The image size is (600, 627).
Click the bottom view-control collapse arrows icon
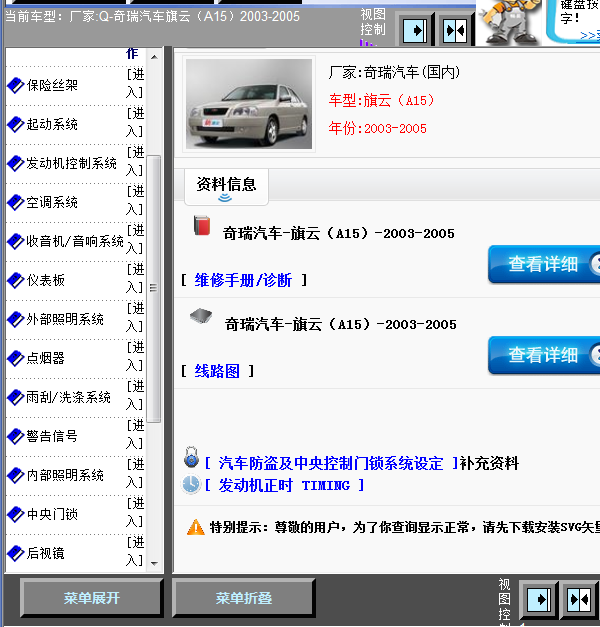[x=579, y=599]
